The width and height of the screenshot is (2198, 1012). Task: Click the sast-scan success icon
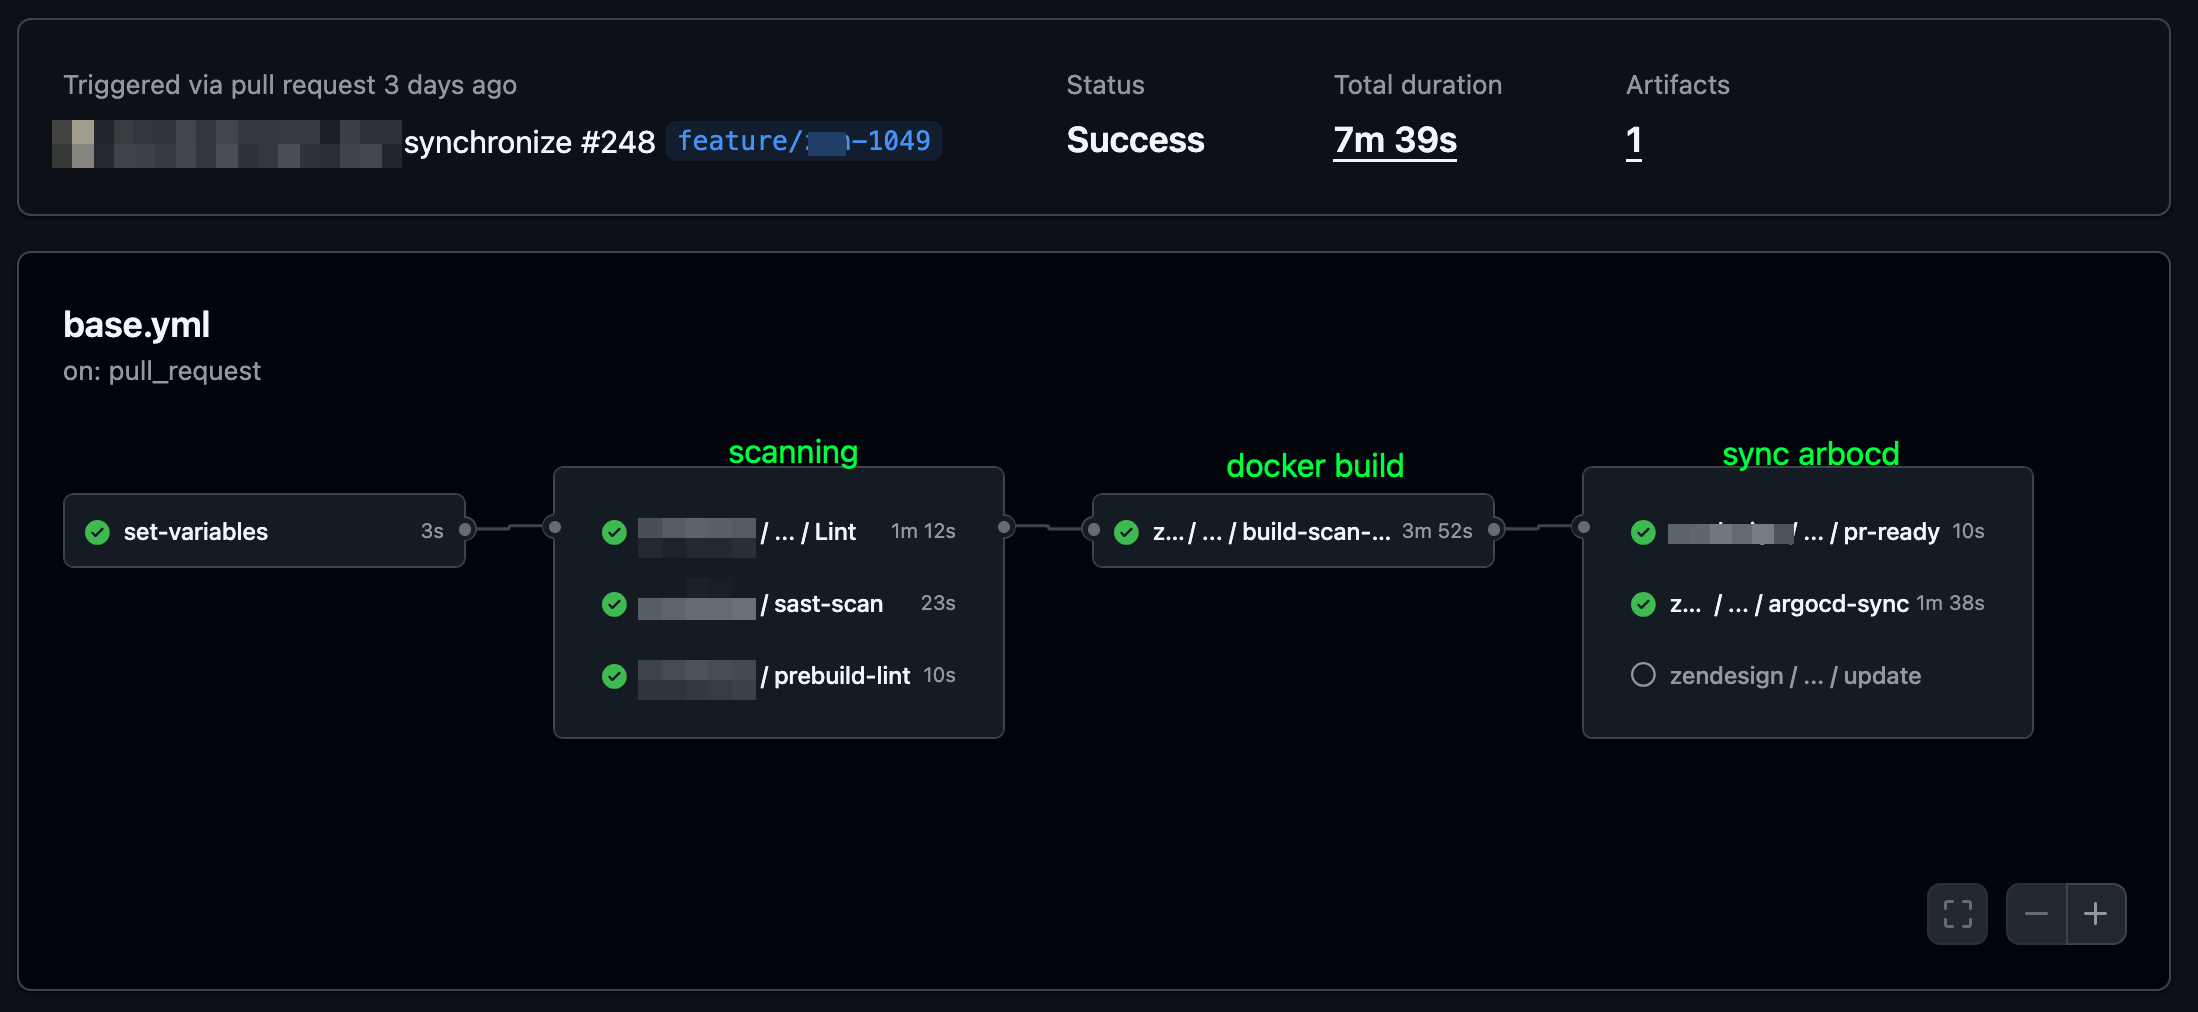tap(614, 605)
